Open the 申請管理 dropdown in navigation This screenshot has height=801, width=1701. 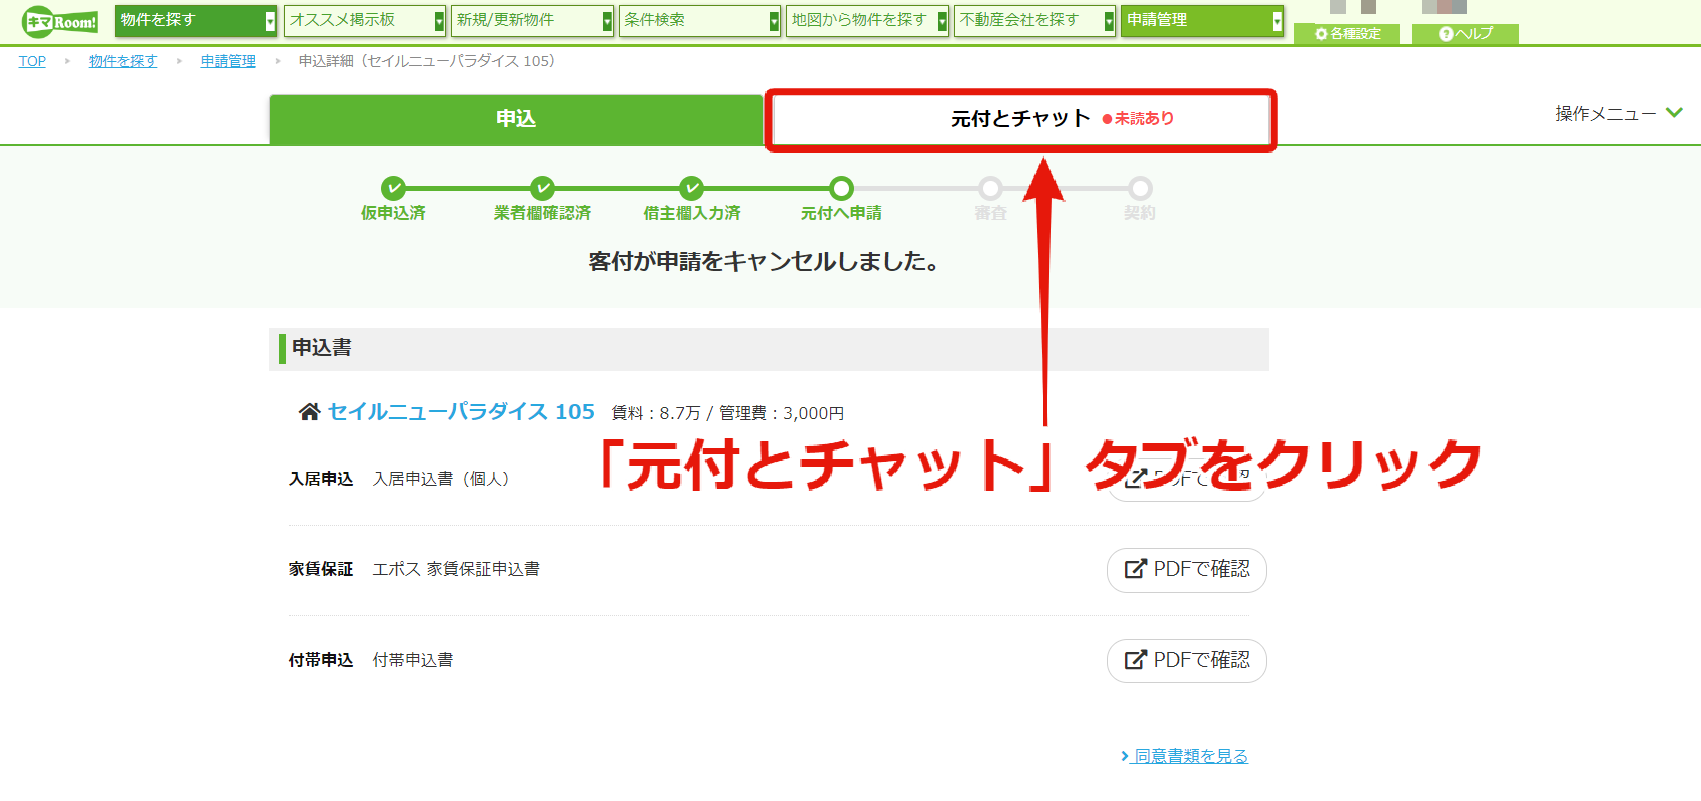(1202, 20)
